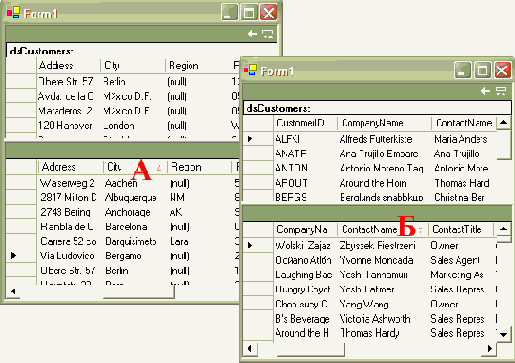Select the 'Yoshi Tannamuri' cell
Screen dimensions: 515x363
(382, 275)
